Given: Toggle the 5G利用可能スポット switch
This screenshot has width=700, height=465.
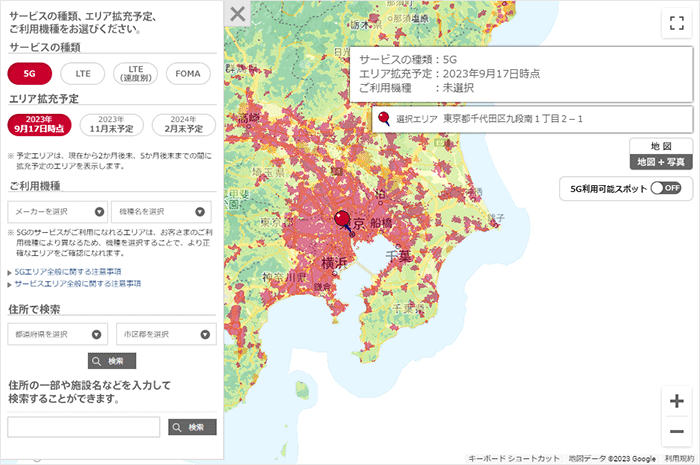Looking at the screenshot, I should click(x=666, y=188).
